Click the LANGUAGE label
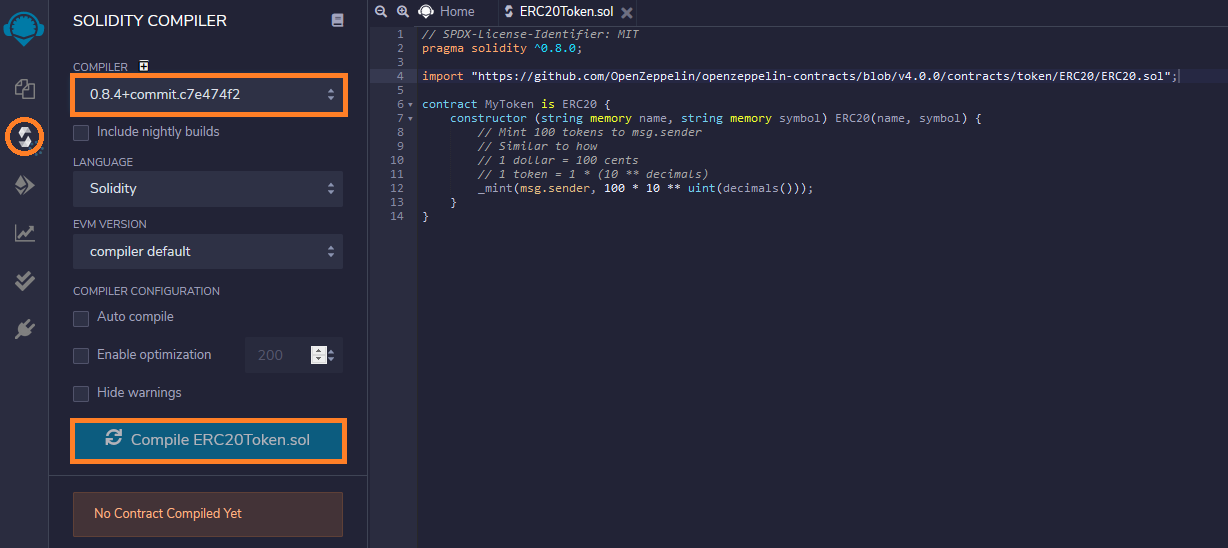Viewport: 1228px width, 548px height. pyautogui.click(x=103, y=162)
